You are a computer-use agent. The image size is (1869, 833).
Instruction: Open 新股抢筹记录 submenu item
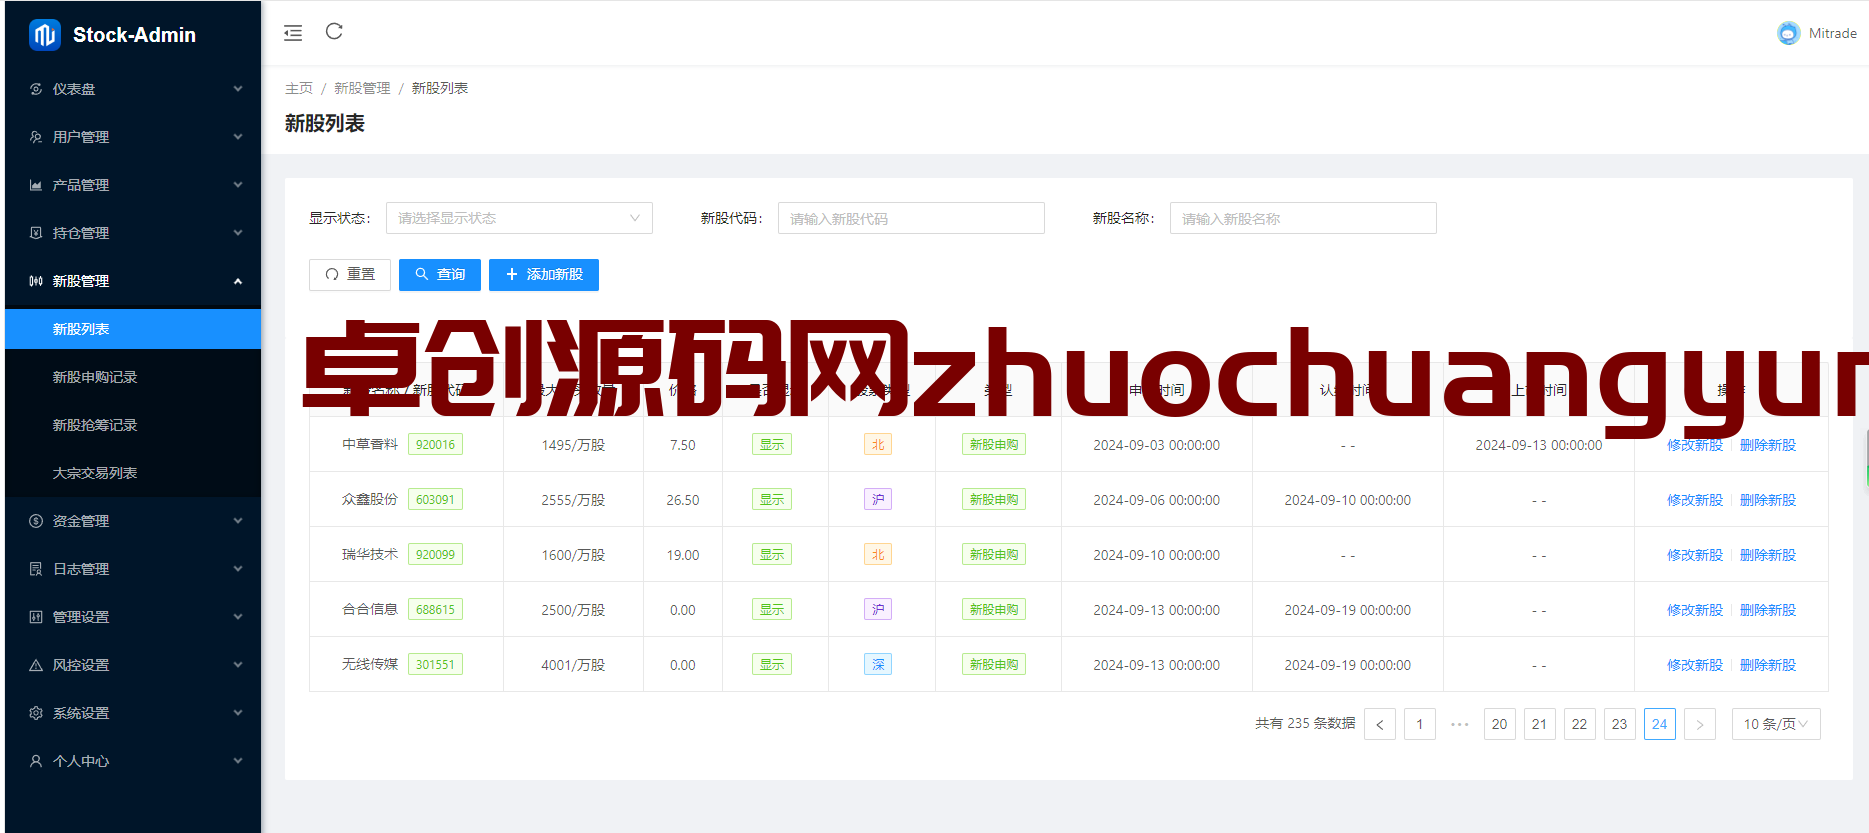pyautogui.click(x=133, y=425)
